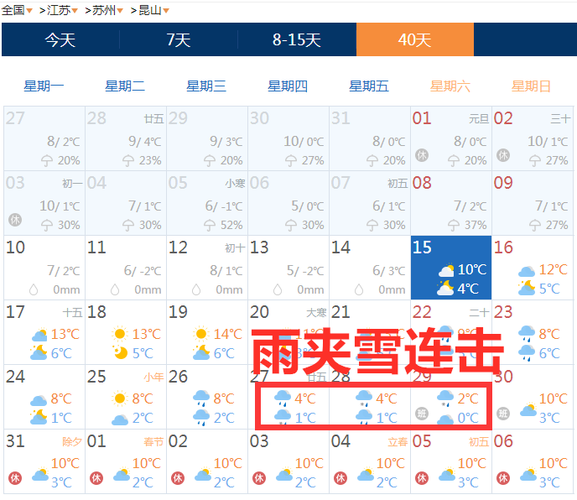
Task: Click the sunny icon on date 18
Action: coord(120,334)
